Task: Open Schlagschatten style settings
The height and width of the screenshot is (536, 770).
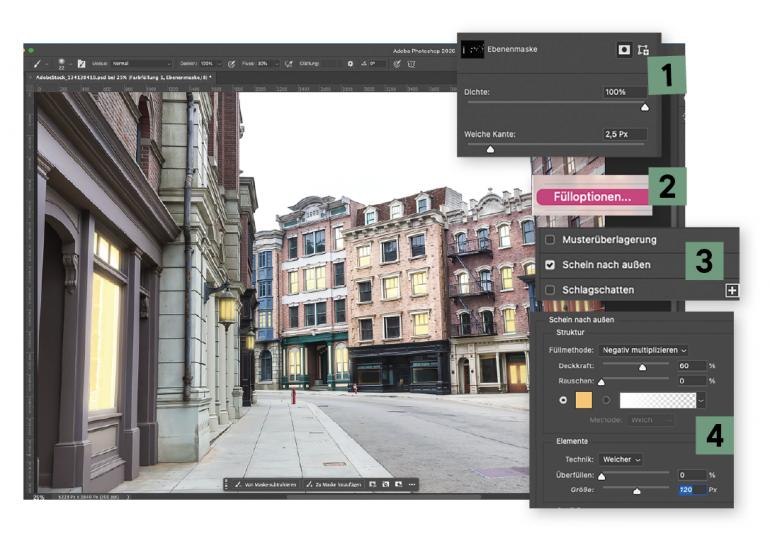Action: 598,290
